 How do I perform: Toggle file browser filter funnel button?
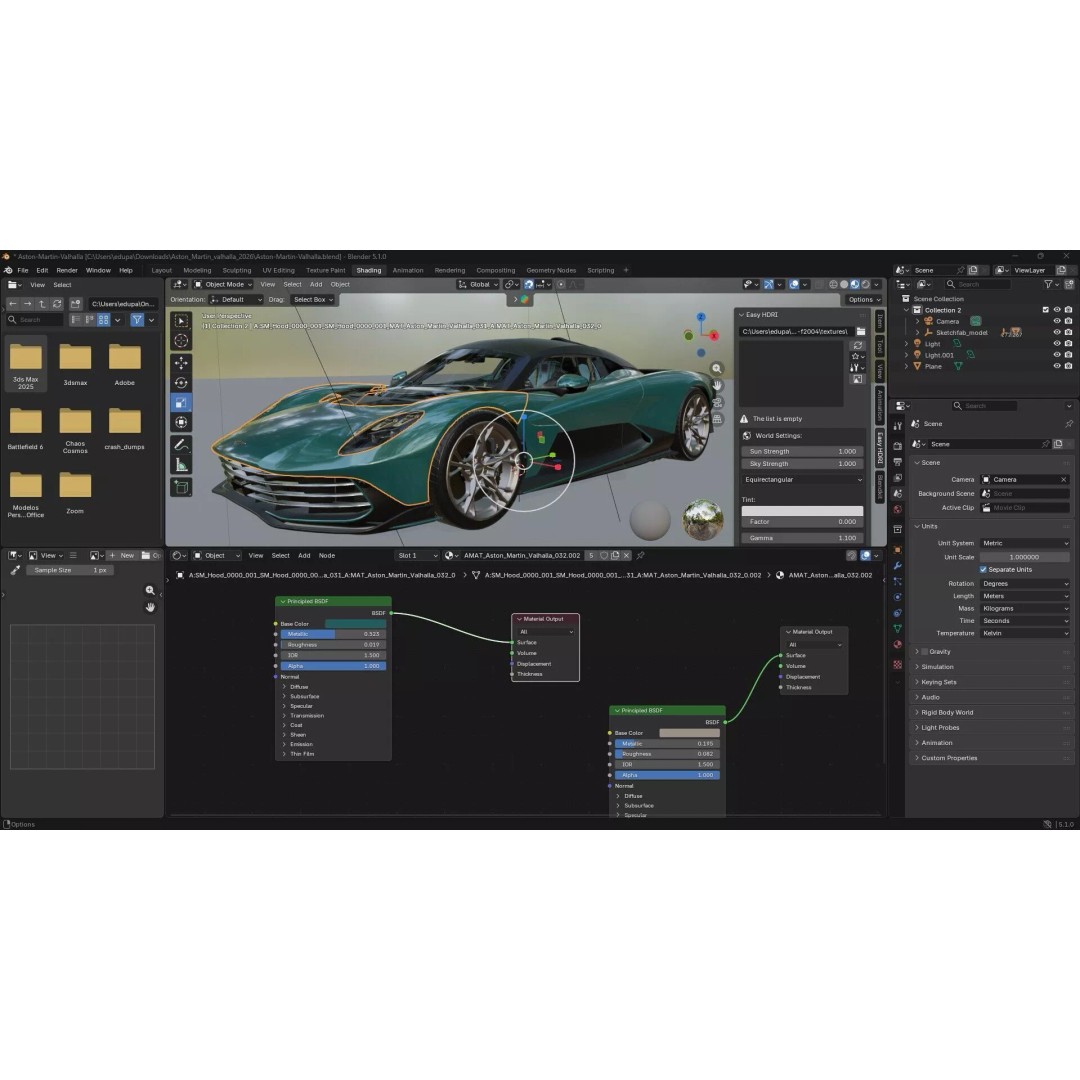pos(137,320)
